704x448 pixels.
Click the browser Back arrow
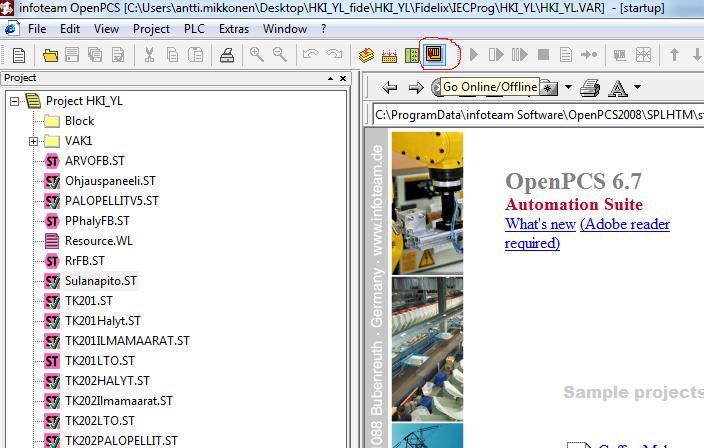pos(389,88)
